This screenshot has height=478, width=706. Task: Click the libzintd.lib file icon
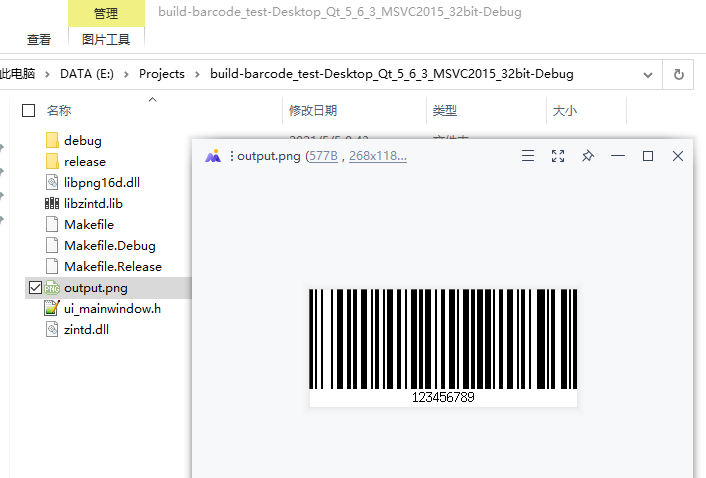pyautogui.click(x=52, y=204)
